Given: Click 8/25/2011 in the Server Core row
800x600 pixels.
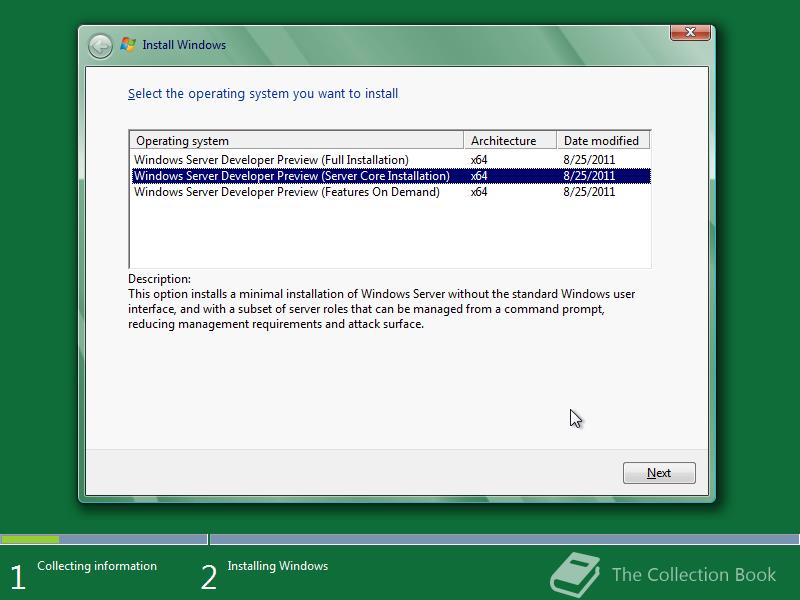Looking at the screenshot, I should [x=589, y=176].
